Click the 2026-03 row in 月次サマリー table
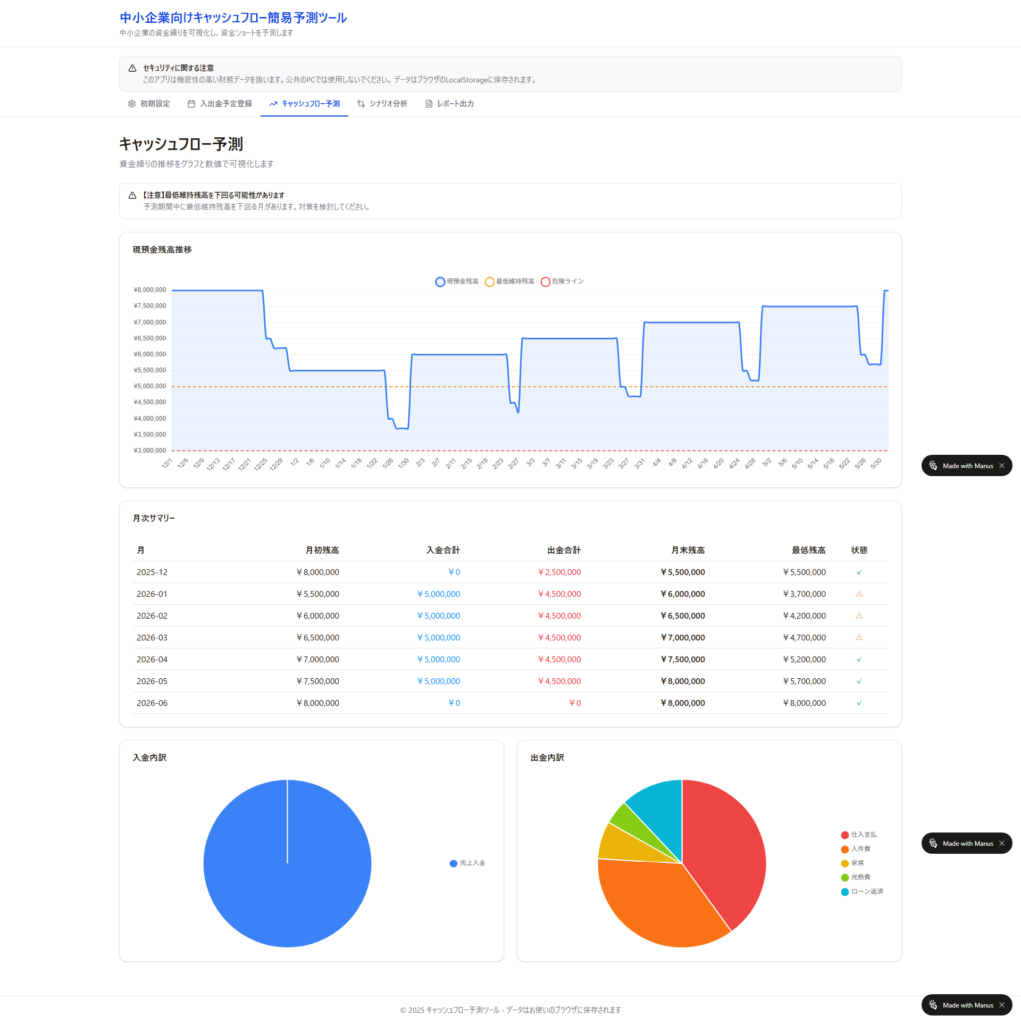Viewport: 1021px width, 1024px height. pos(509,637)
